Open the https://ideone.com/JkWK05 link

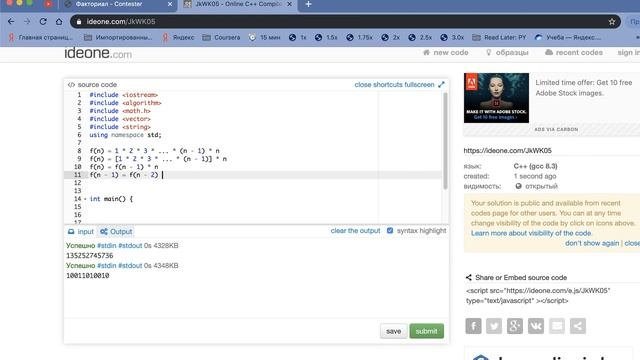point(507,151)
